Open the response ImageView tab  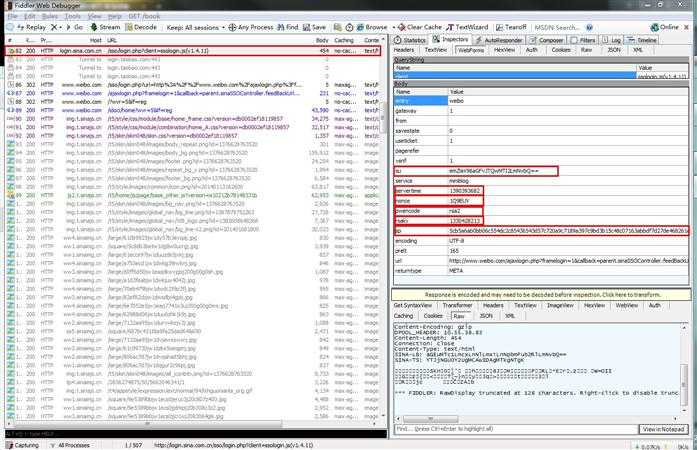pyautogui.click(x=560, y=305)
